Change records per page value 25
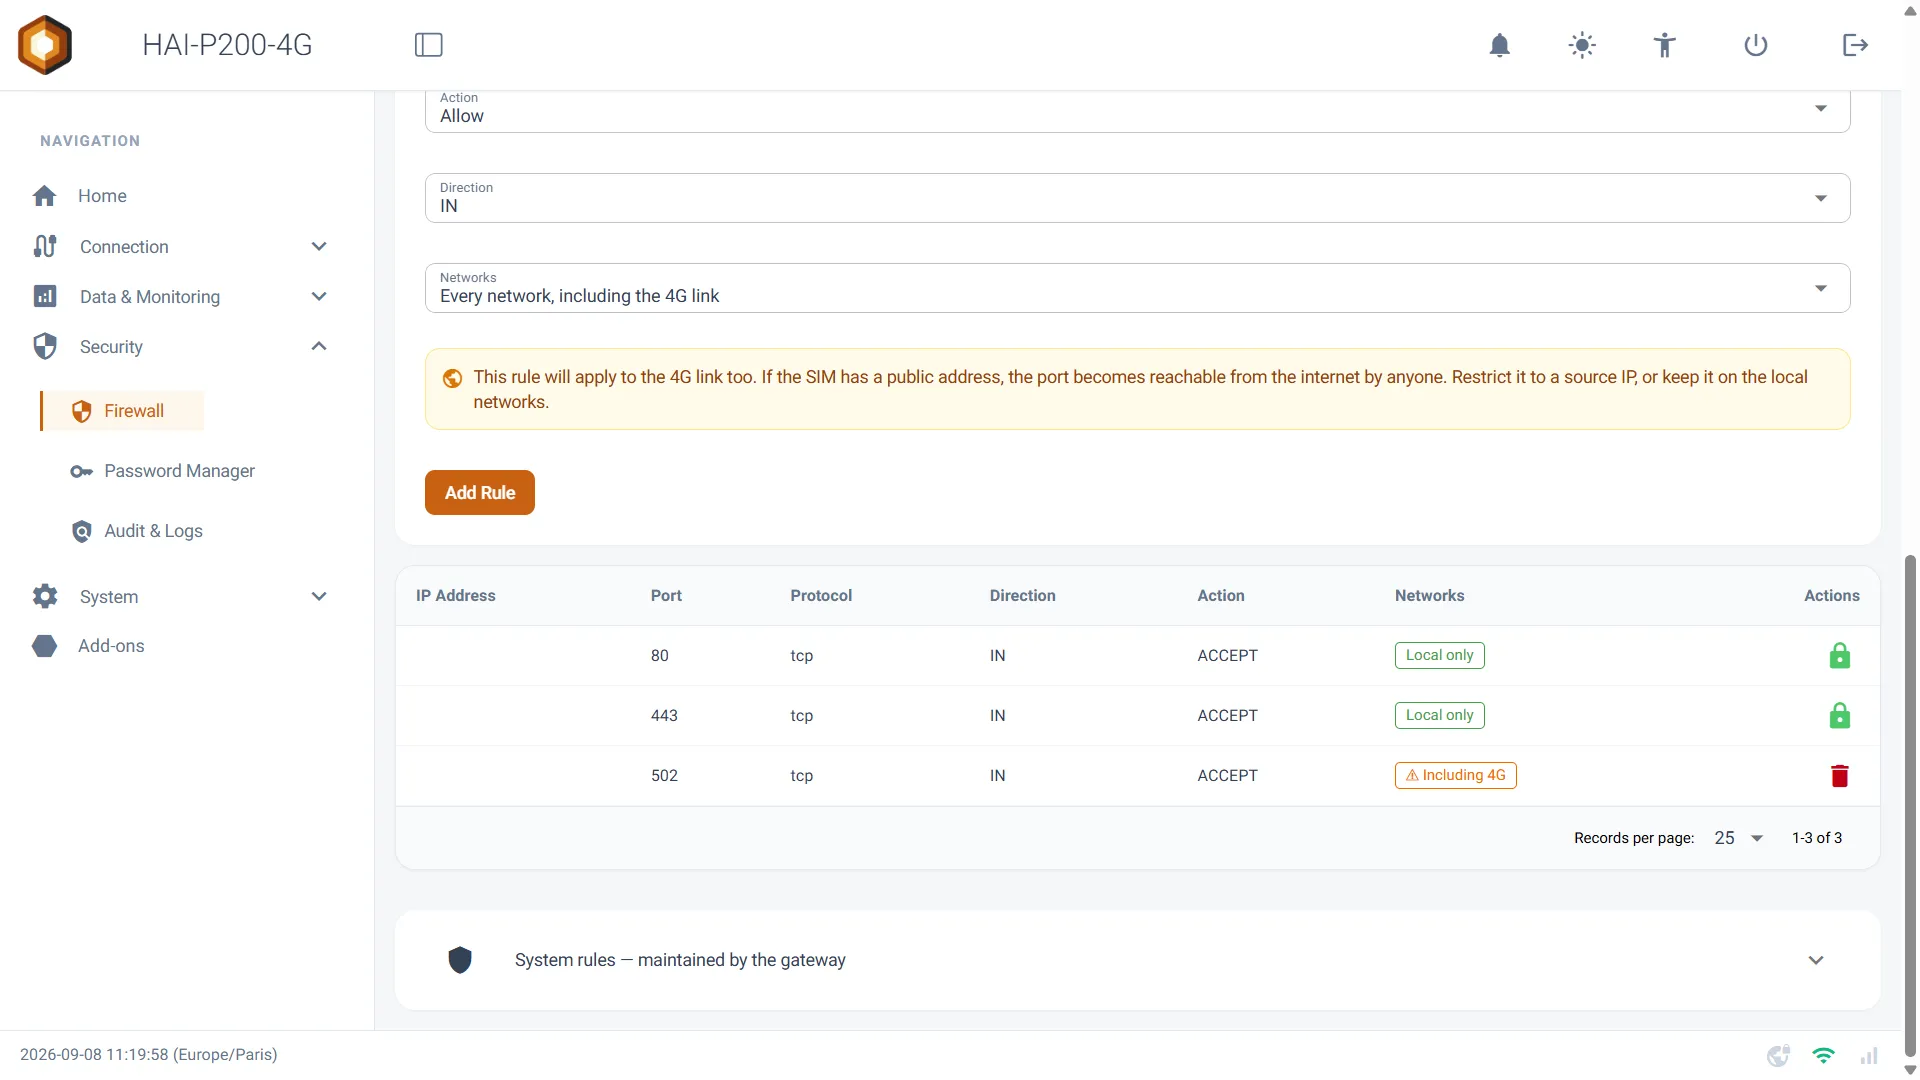 (x=1738, y=838)
